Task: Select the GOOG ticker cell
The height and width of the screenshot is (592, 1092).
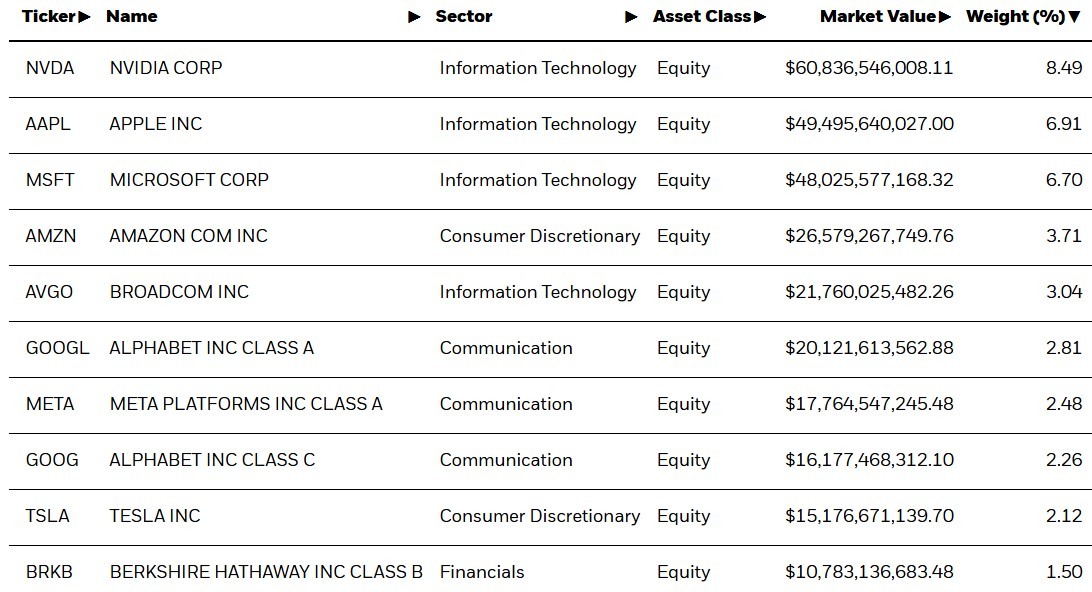Action: click(52, 460)
